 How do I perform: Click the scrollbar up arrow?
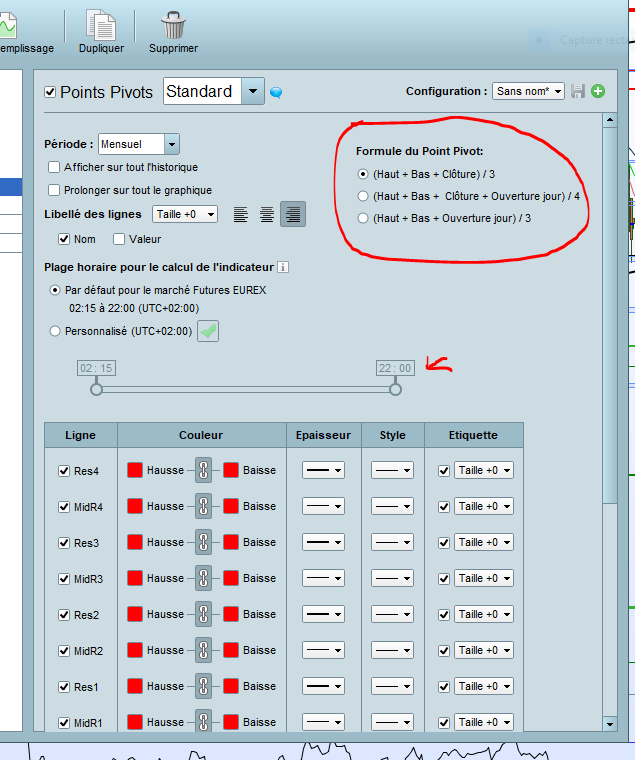pyautogui.click(x=610, y=119)
